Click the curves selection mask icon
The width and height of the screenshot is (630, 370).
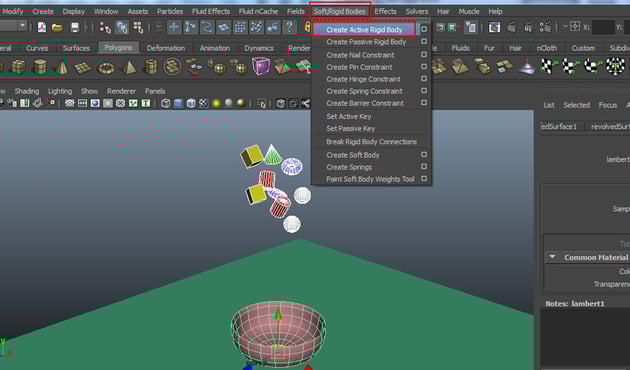click(207, 27)
